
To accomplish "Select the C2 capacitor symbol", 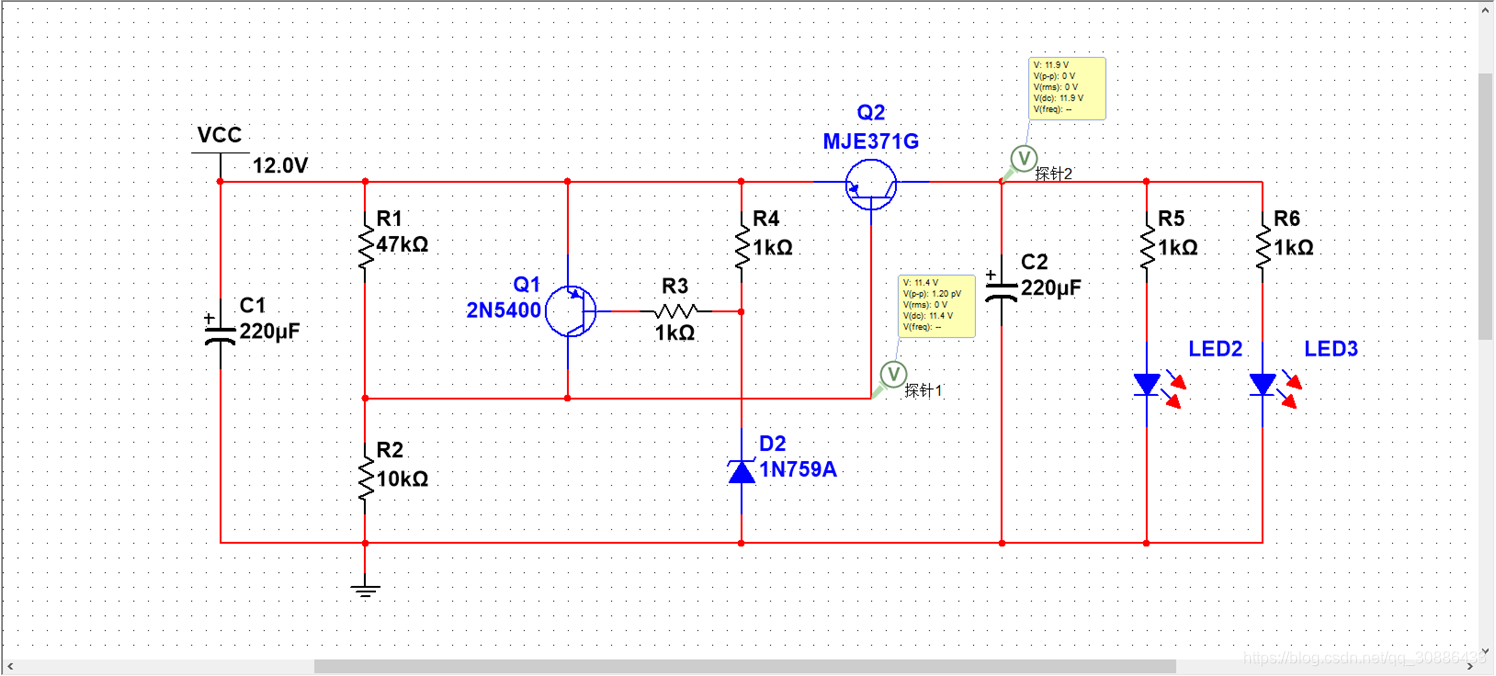I will click(1001, 289).
